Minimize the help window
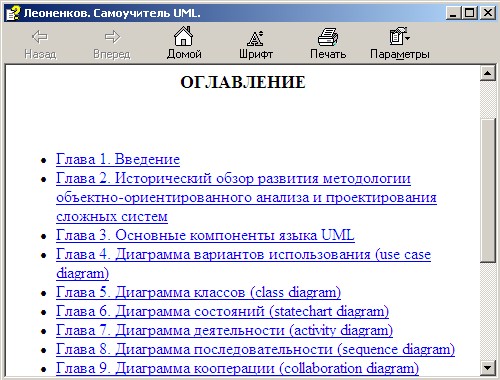The width and height of the screenshot is (500, 380). [x=453, y=13]
